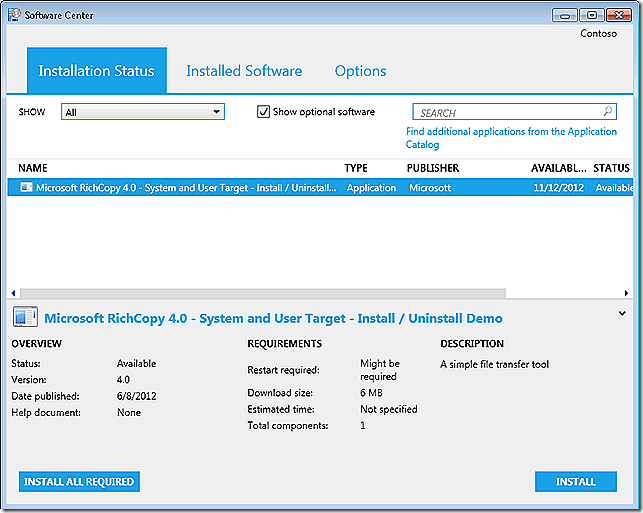Click the Microsoft RichCopy 4.0 details title

(273, 319)
